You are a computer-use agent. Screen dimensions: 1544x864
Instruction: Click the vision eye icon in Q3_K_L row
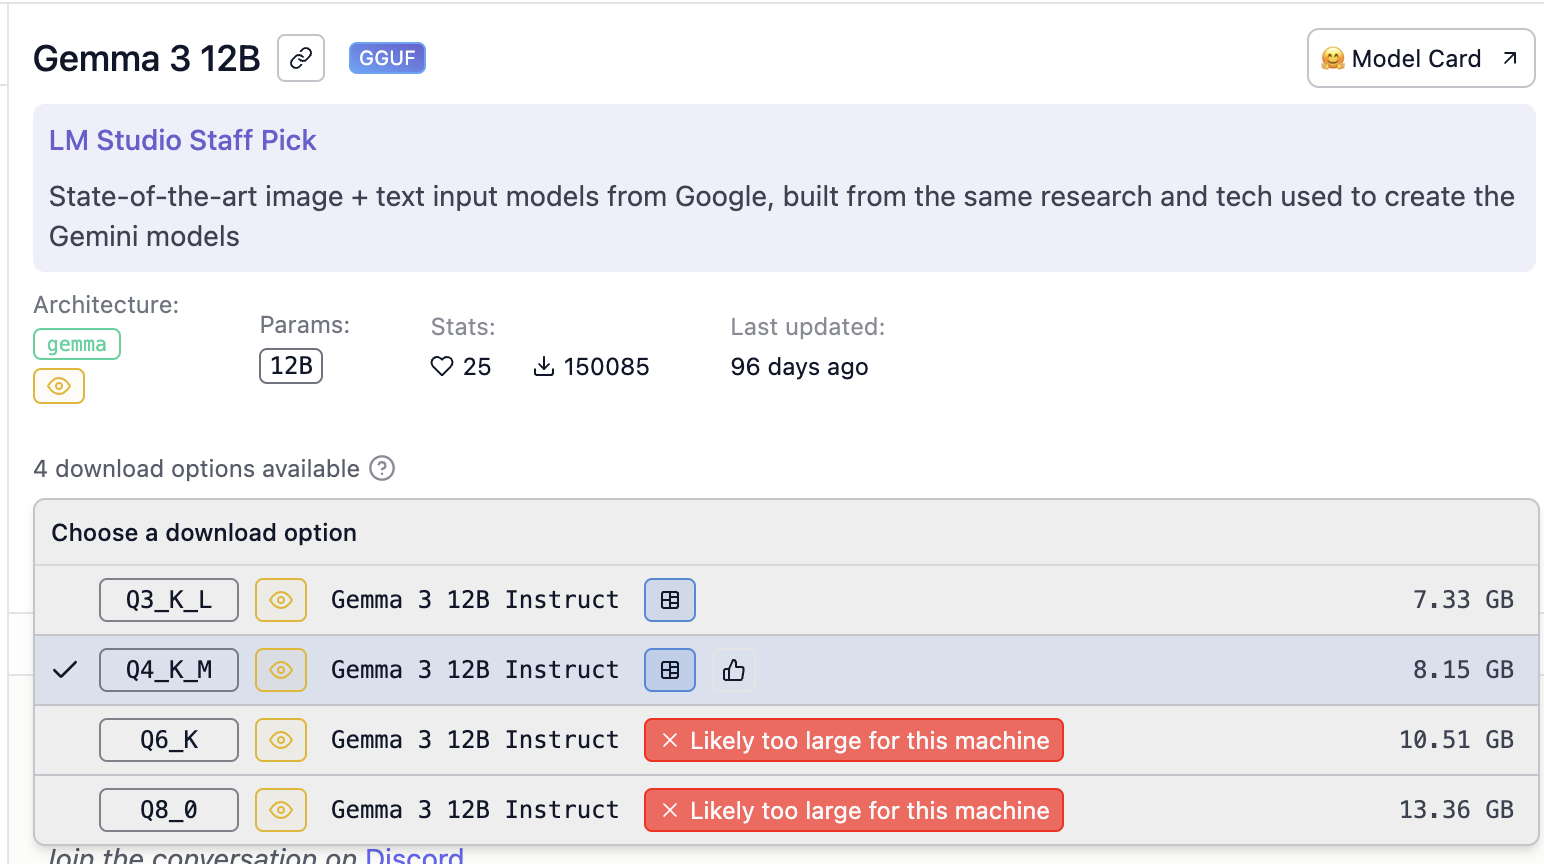pos(281,600)
